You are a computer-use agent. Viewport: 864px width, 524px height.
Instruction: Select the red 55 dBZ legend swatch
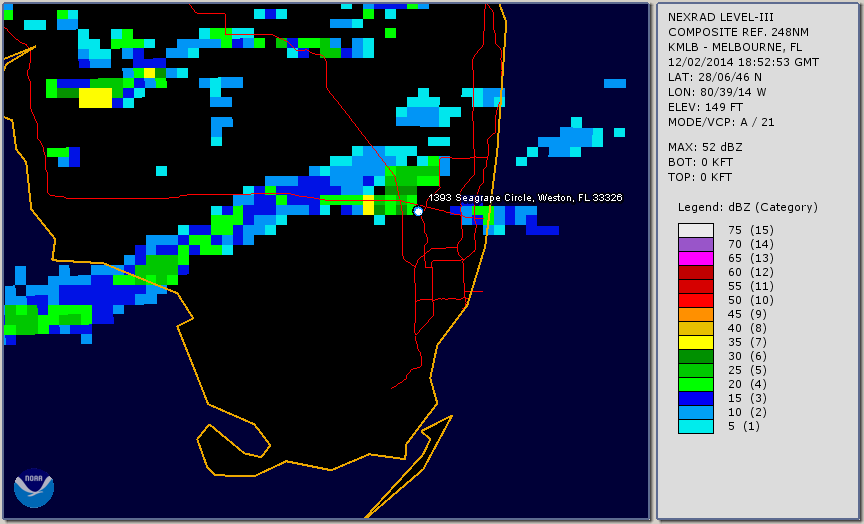[x=695, y=286]
